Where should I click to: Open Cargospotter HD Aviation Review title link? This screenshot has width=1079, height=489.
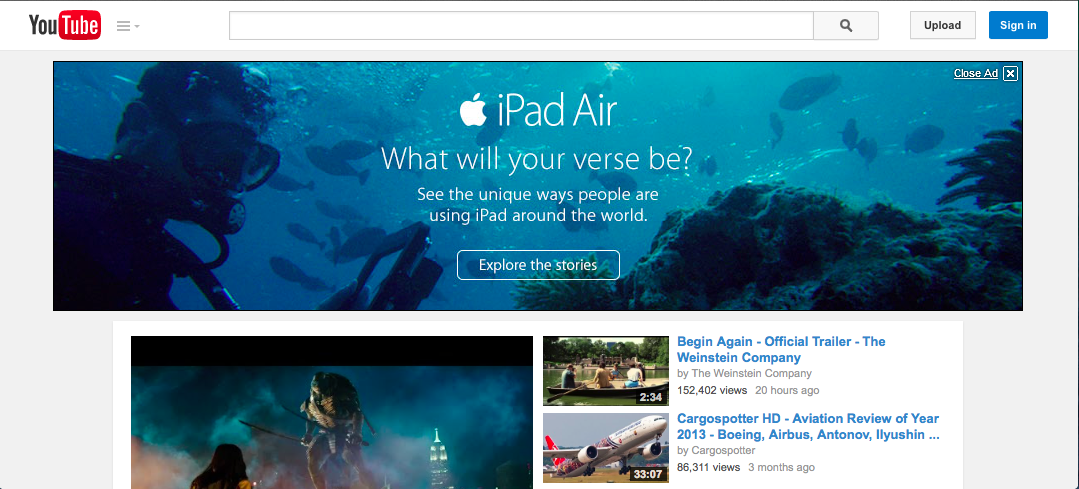pyautogui.click(x=808, y=426)
